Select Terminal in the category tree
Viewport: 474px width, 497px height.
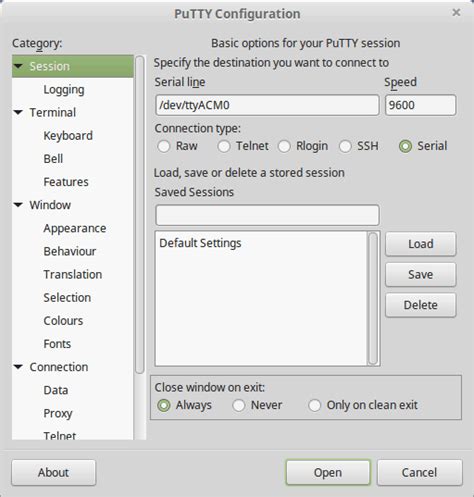click(53, 112)
